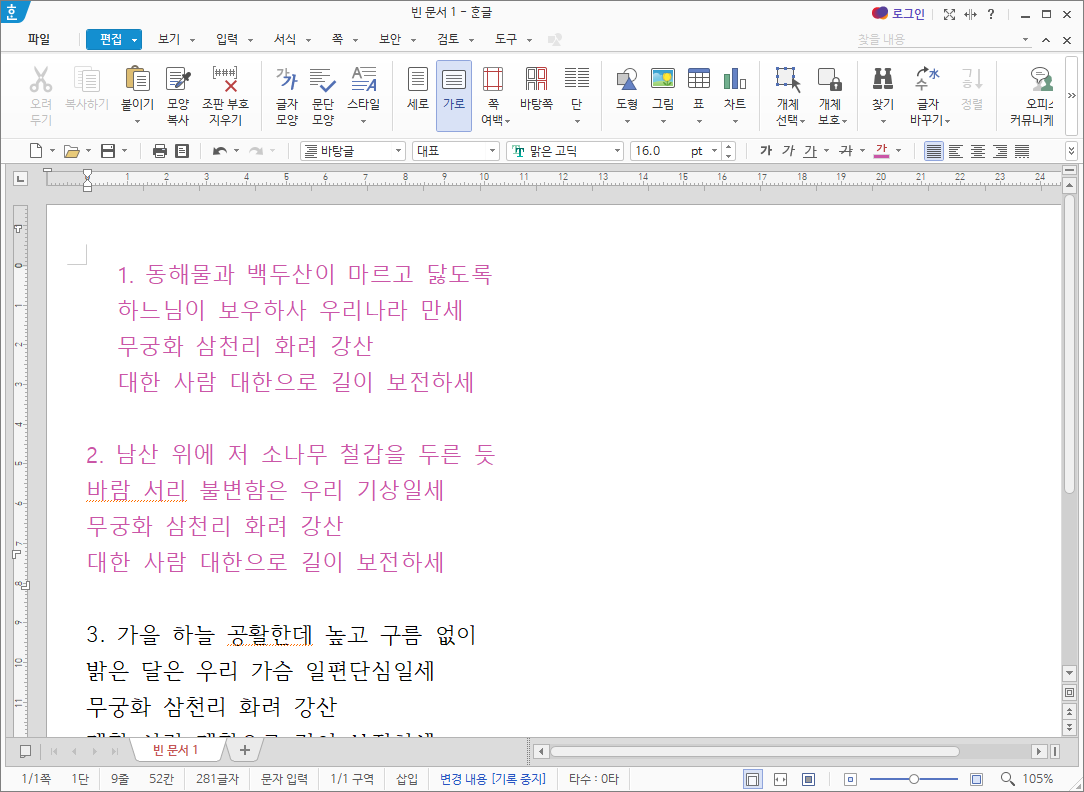Click the 단 columns icon
Screen dimensions: 1084x792
[577, 79]
